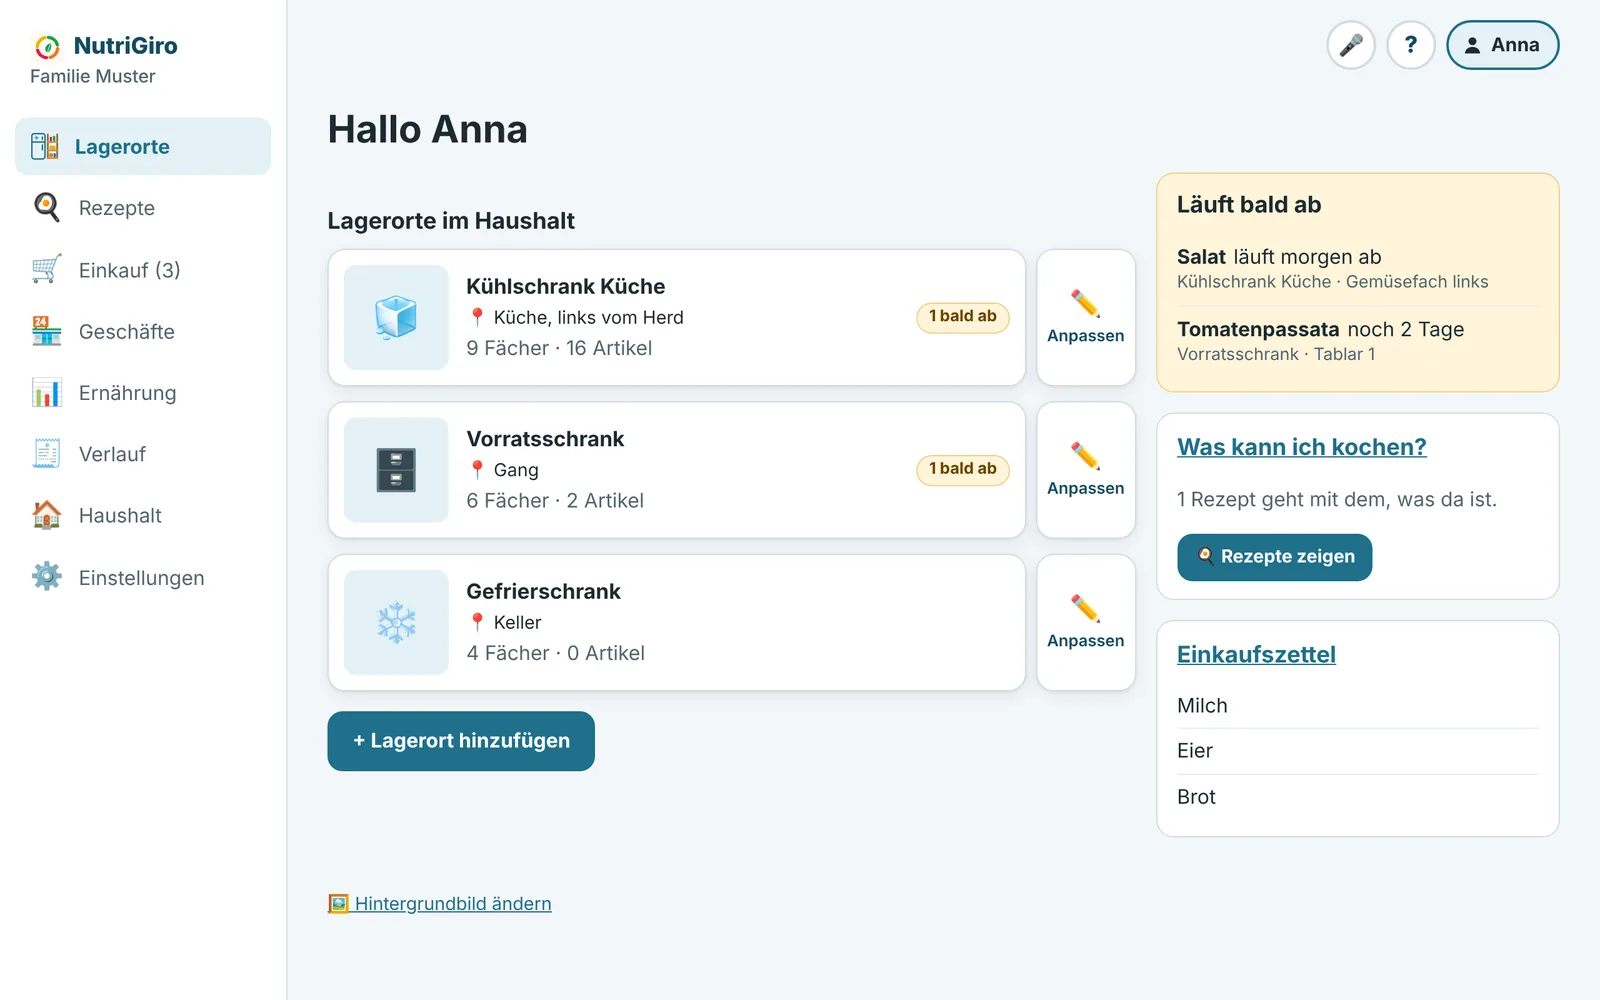Click the Lagerort hinzufügen button
The width and height of the screenshot is (1600, 1000).
click(x=461, y=741)
